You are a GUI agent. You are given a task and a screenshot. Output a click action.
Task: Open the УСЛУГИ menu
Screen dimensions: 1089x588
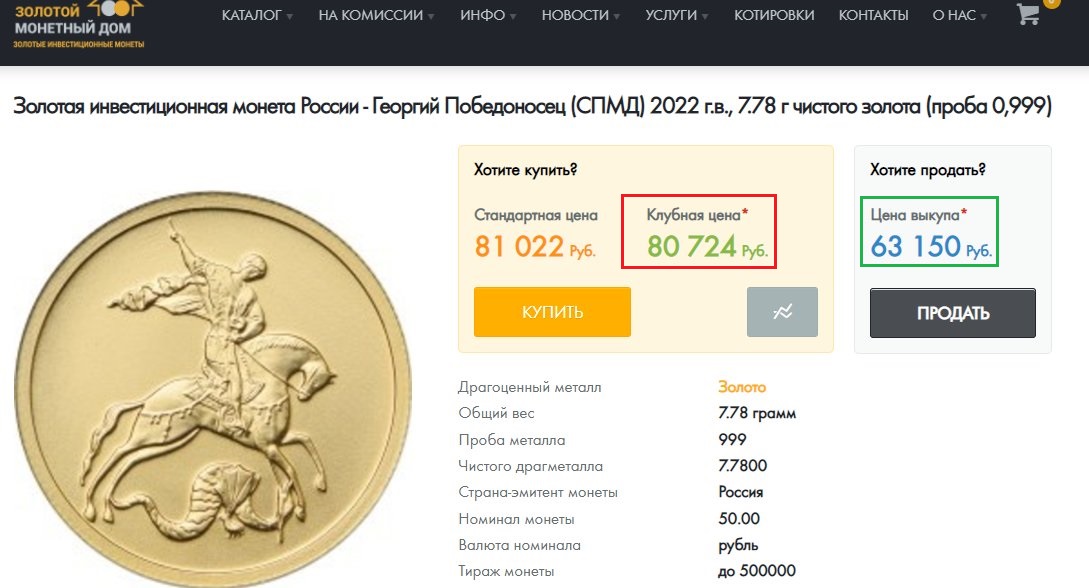click(x=676, y=15)
